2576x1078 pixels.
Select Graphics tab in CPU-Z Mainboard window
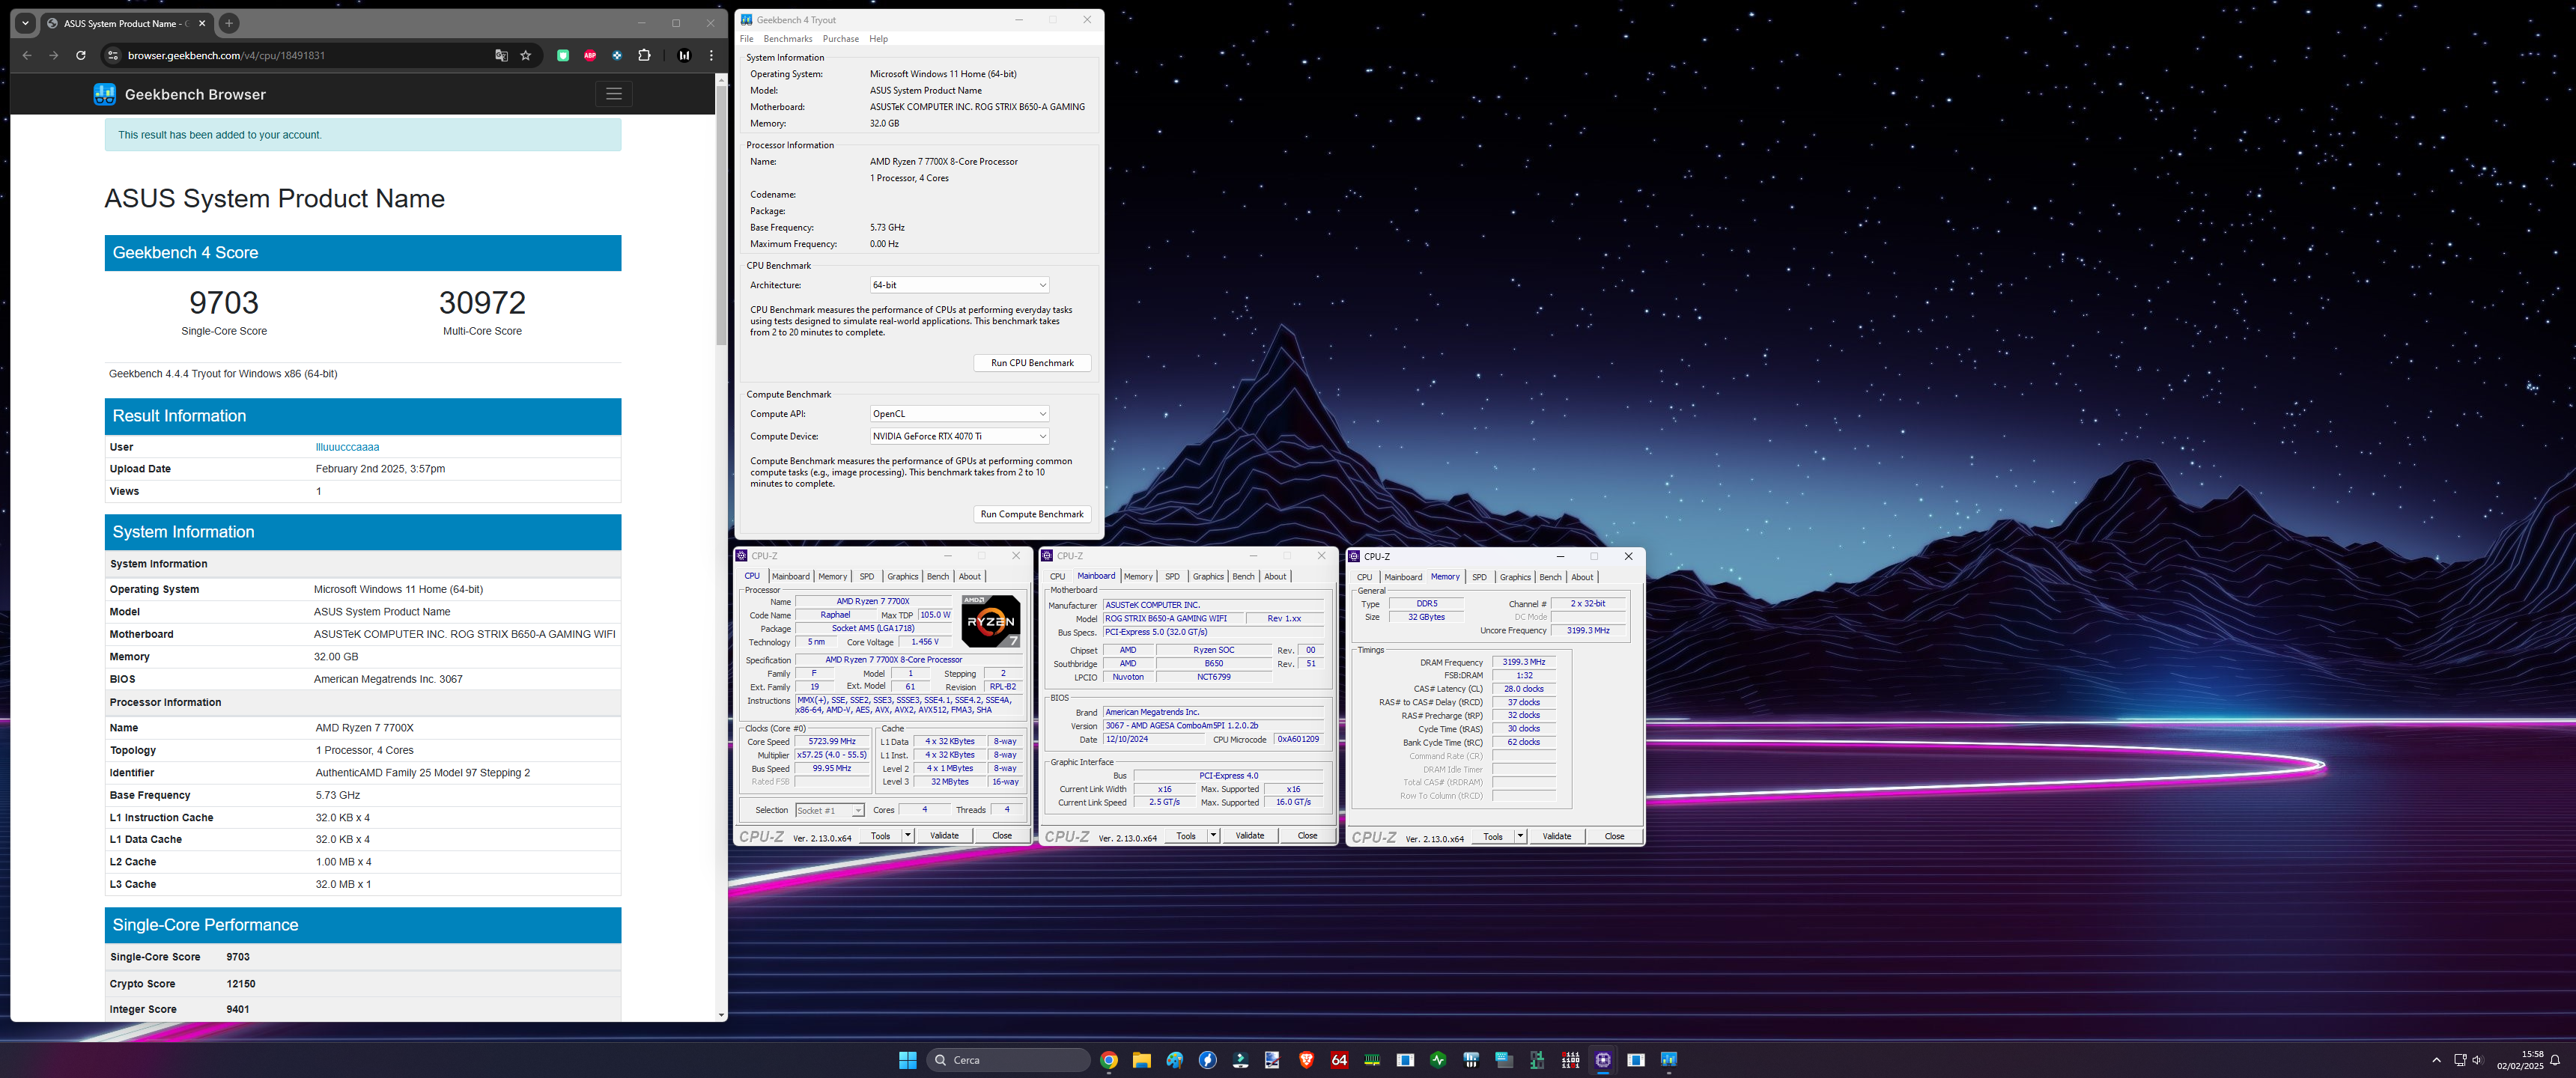[x=1208, y=576]
